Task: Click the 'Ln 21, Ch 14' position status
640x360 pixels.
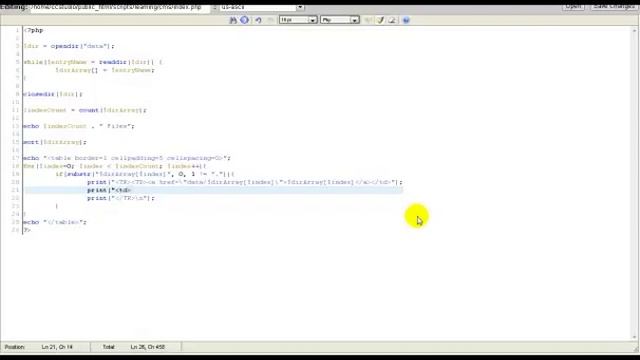Action: [57, 347]
